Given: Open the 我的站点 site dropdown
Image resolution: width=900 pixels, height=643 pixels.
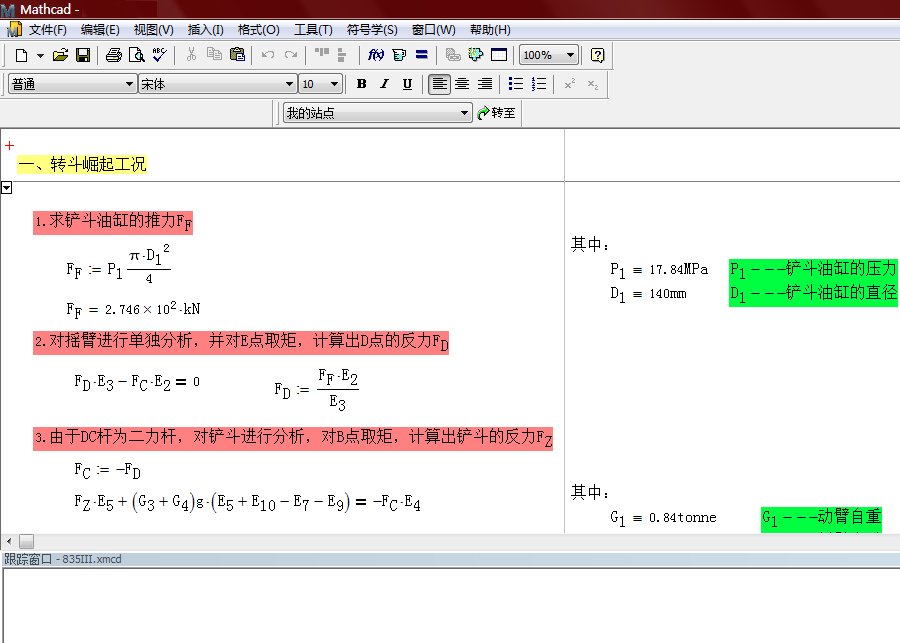Looking at the screenshot, I should [x=464, y=113].
